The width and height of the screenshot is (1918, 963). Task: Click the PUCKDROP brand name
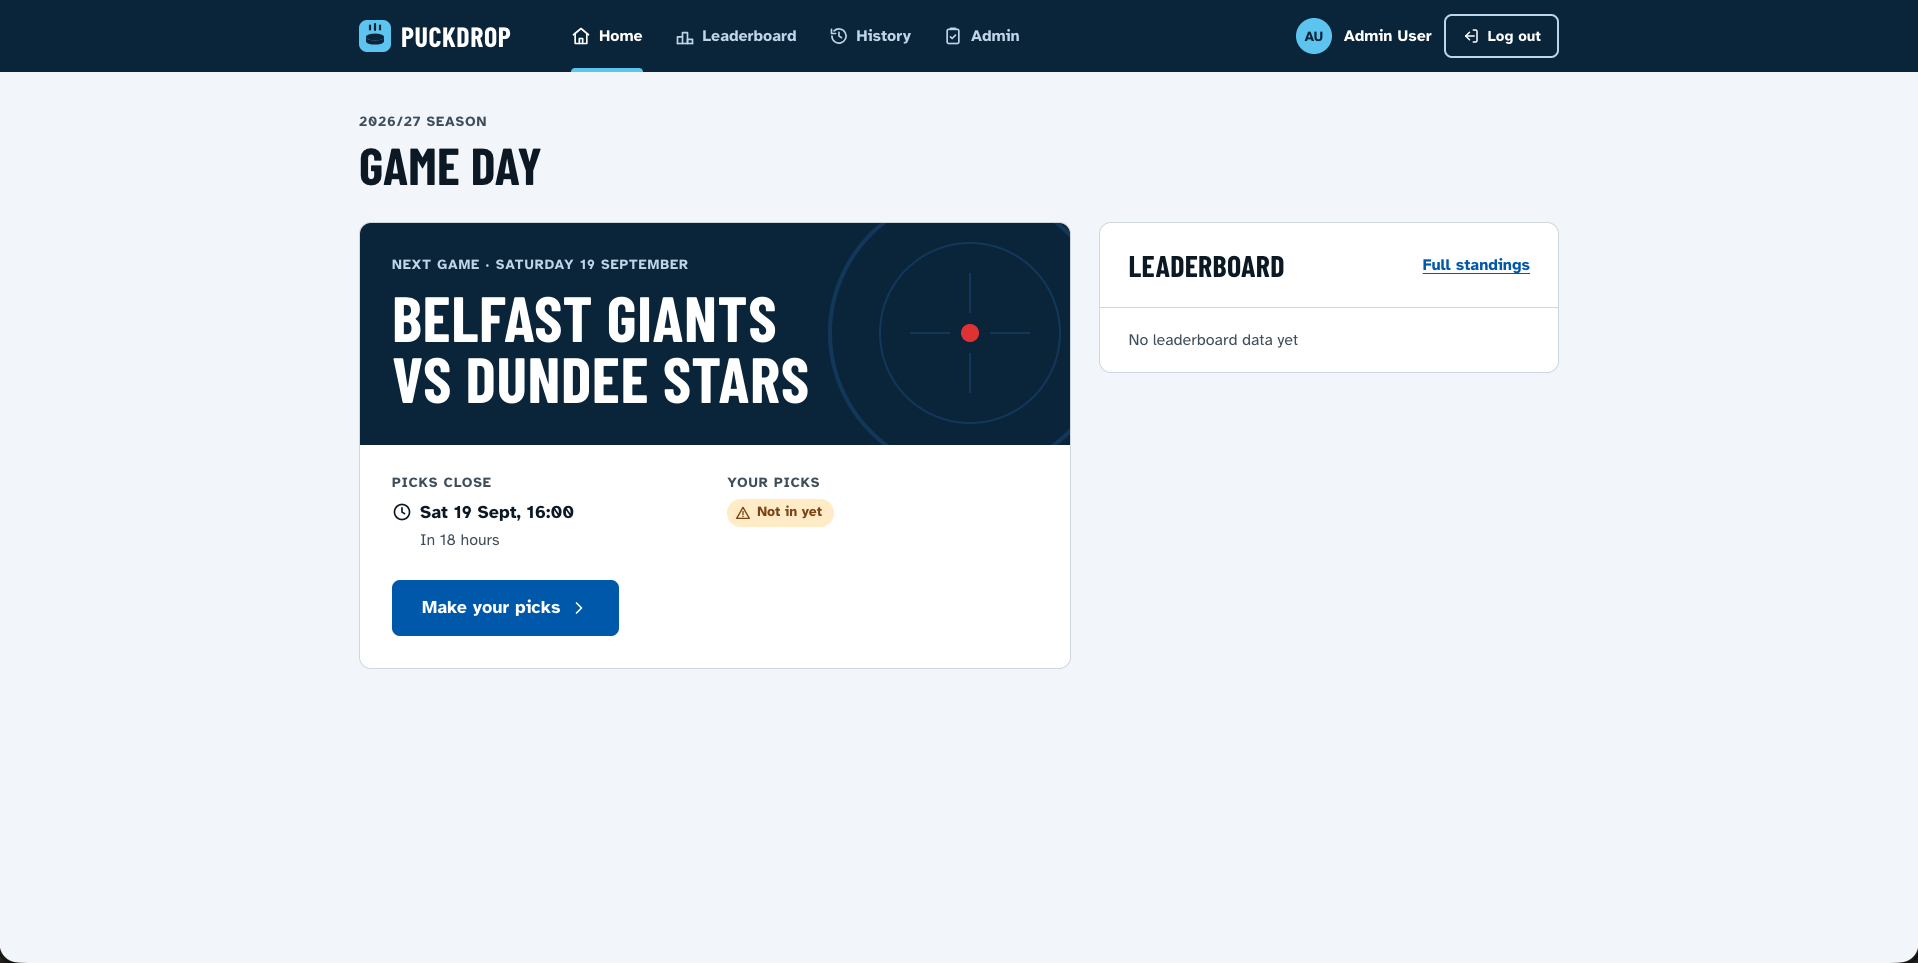pos(455,37)
